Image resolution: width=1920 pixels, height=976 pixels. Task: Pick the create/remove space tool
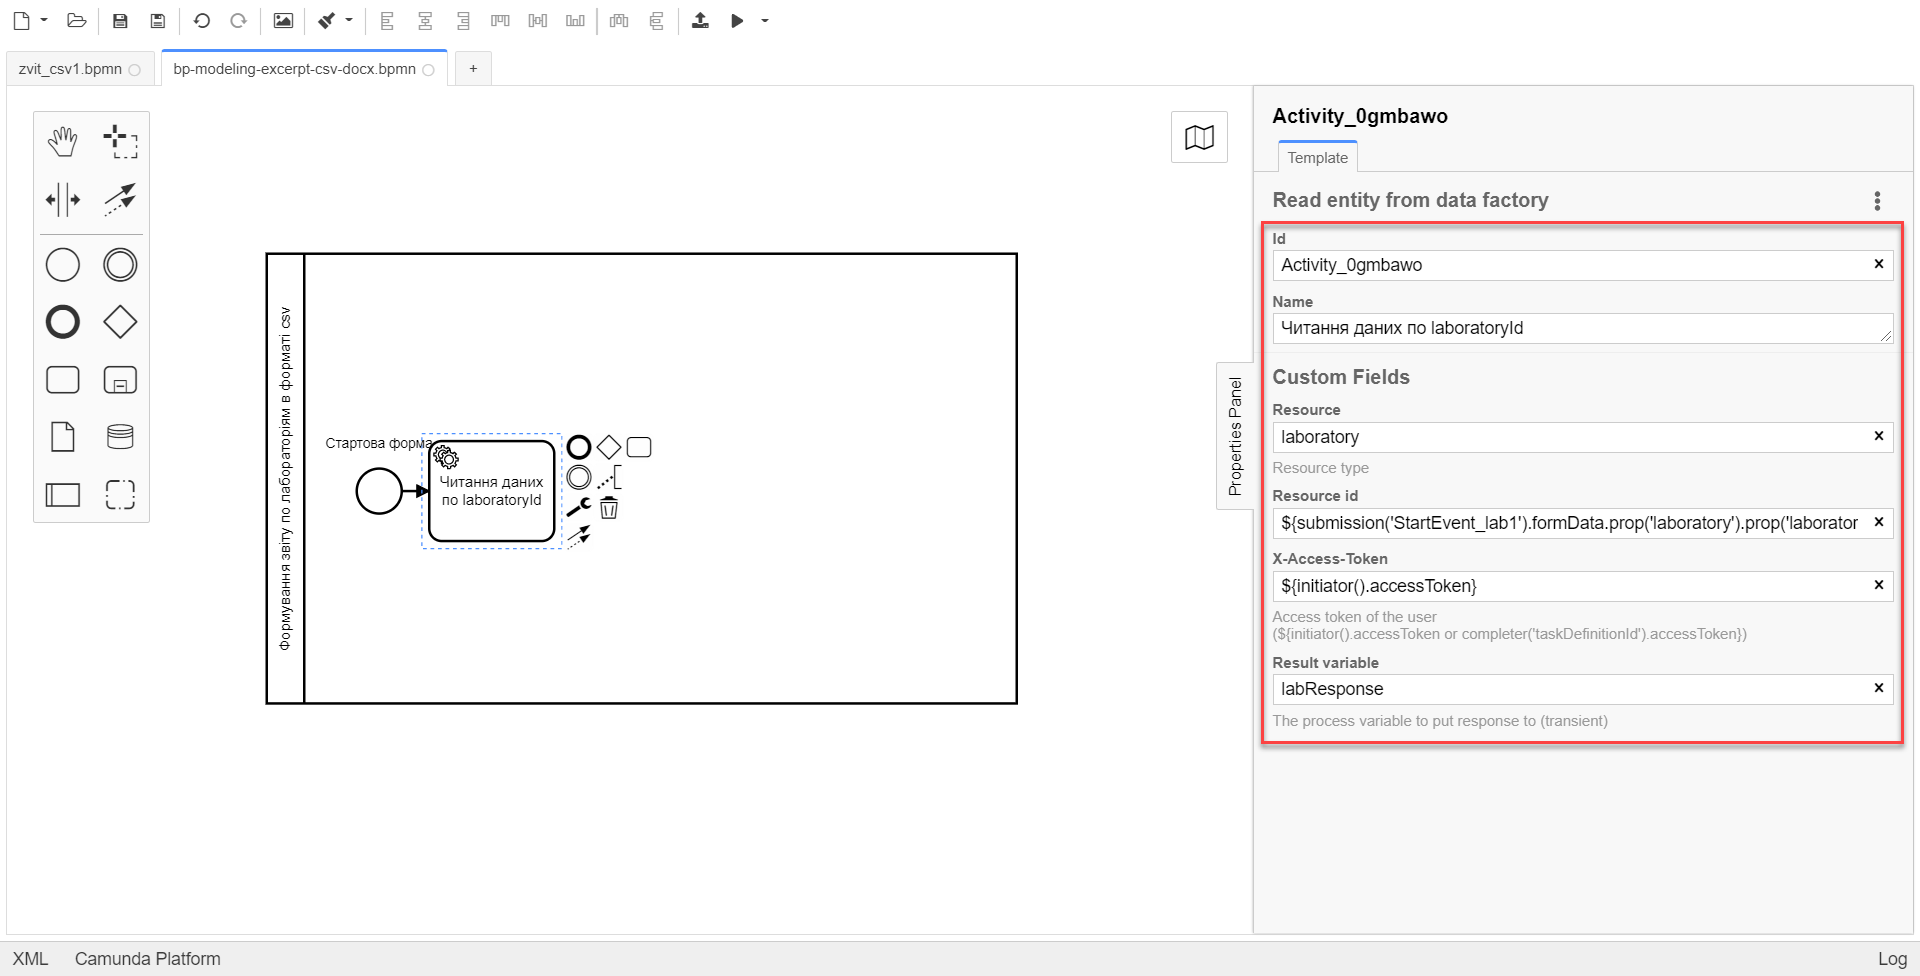point(62,199)
